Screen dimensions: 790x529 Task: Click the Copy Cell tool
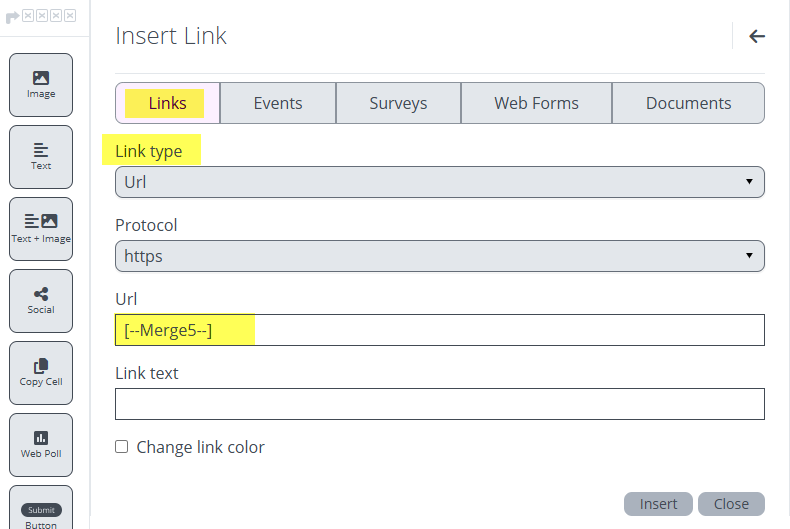pyautogui.click(x=41, y=372)
